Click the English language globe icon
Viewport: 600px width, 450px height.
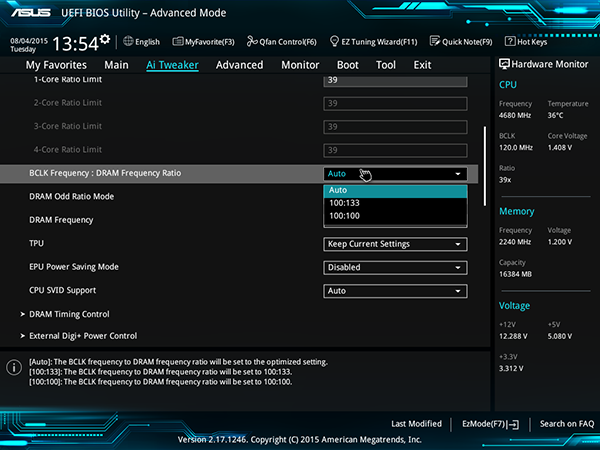[128, 41]
